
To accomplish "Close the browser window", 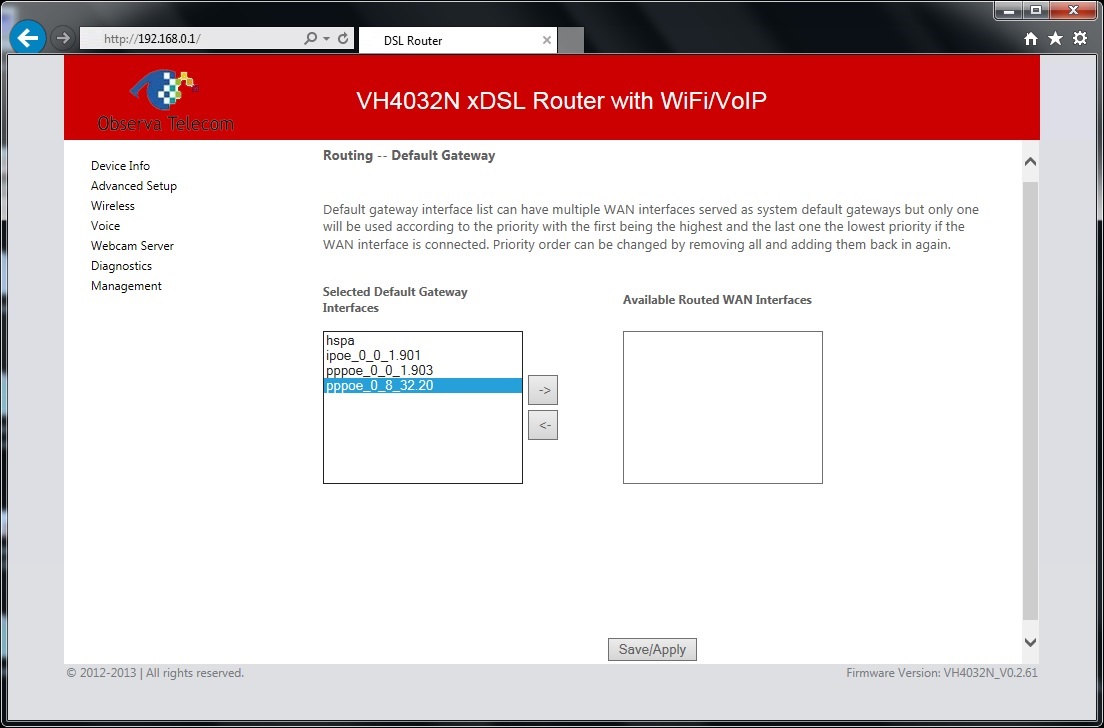I will point(1073,10).
